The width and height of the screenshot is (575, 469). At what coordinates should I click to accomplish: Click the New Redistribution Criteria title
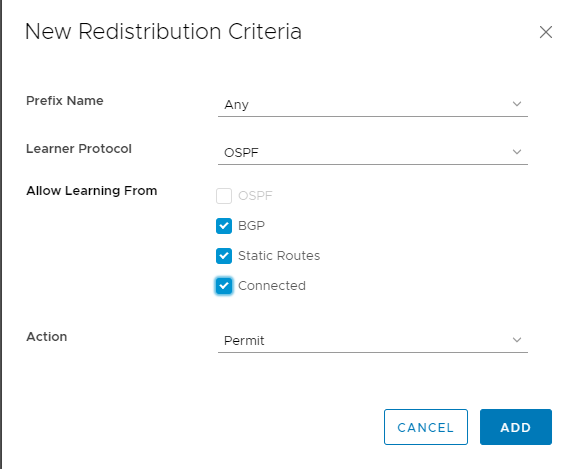coord(164,32)
